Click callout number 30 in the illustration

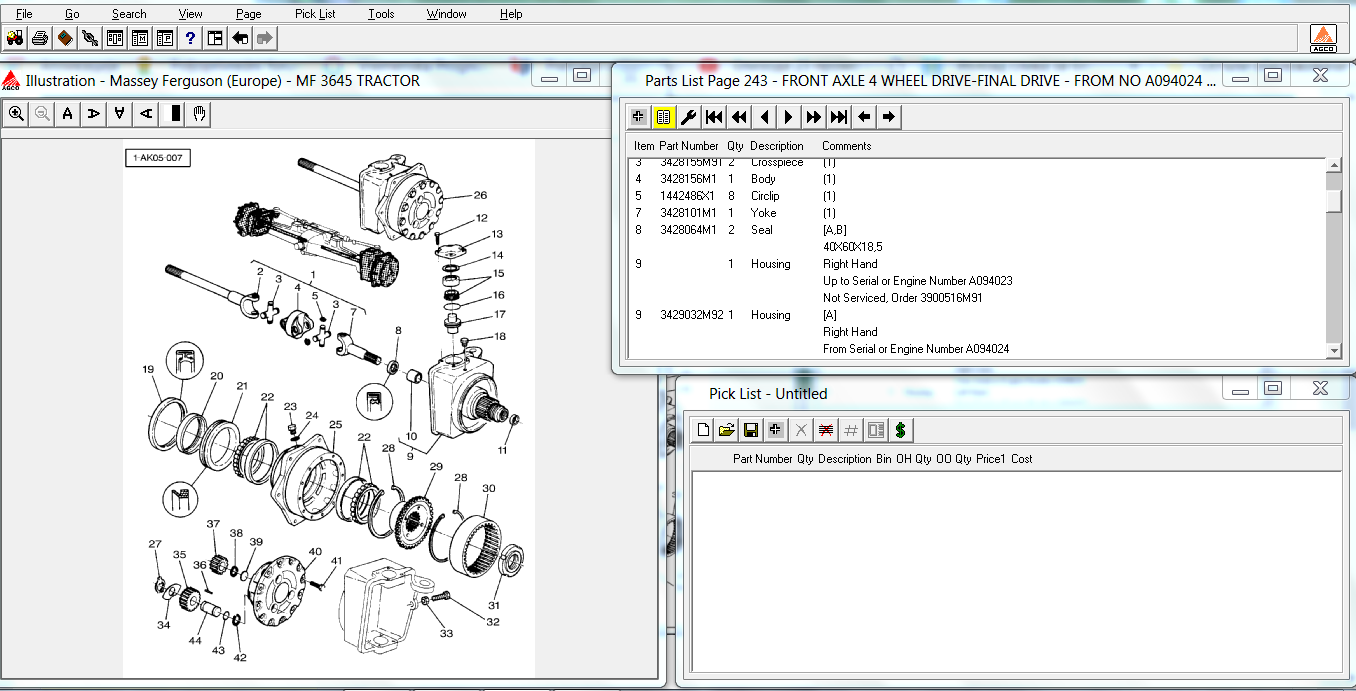pos(489,489)
